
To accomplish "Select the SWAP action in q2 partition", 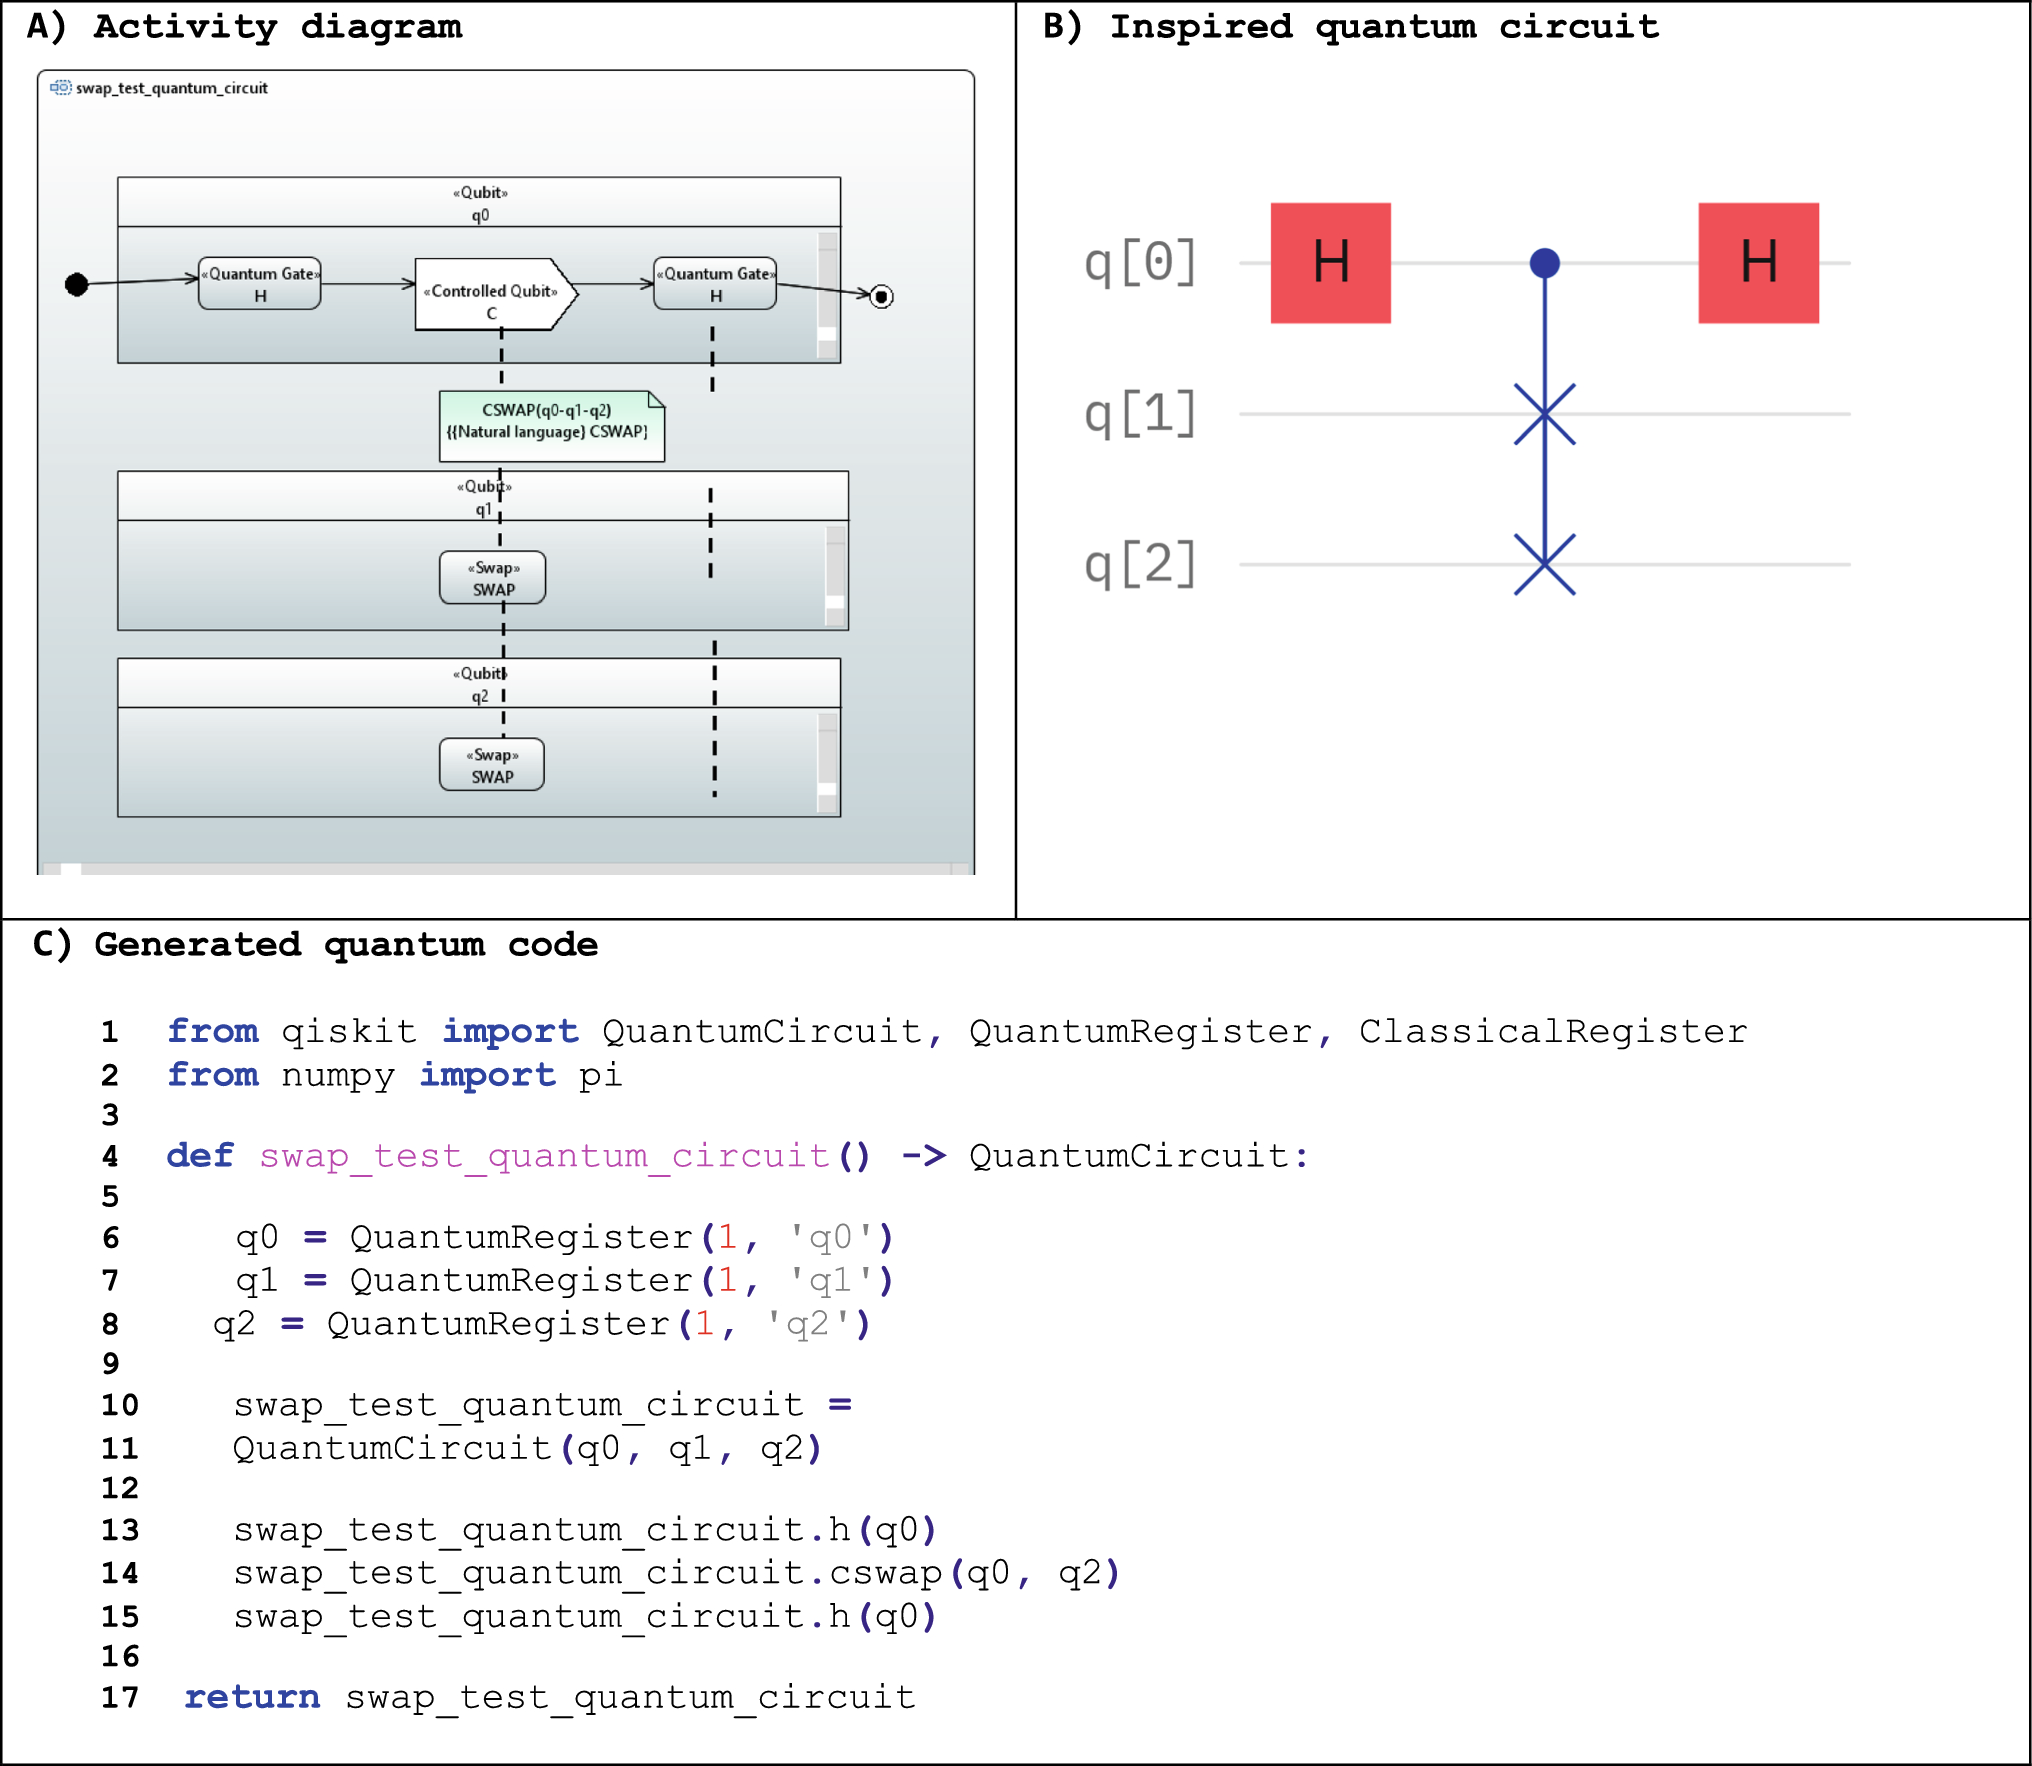I will point(492,765).
